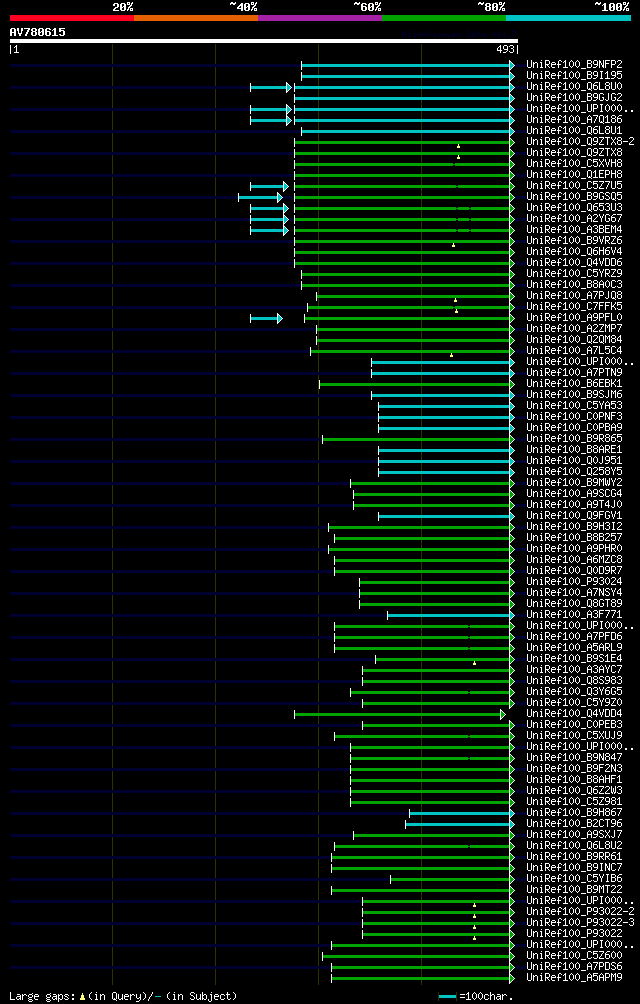Open hit UniRef100_Q8S983
Screen dimensions: 640x1004
(574, 680)
